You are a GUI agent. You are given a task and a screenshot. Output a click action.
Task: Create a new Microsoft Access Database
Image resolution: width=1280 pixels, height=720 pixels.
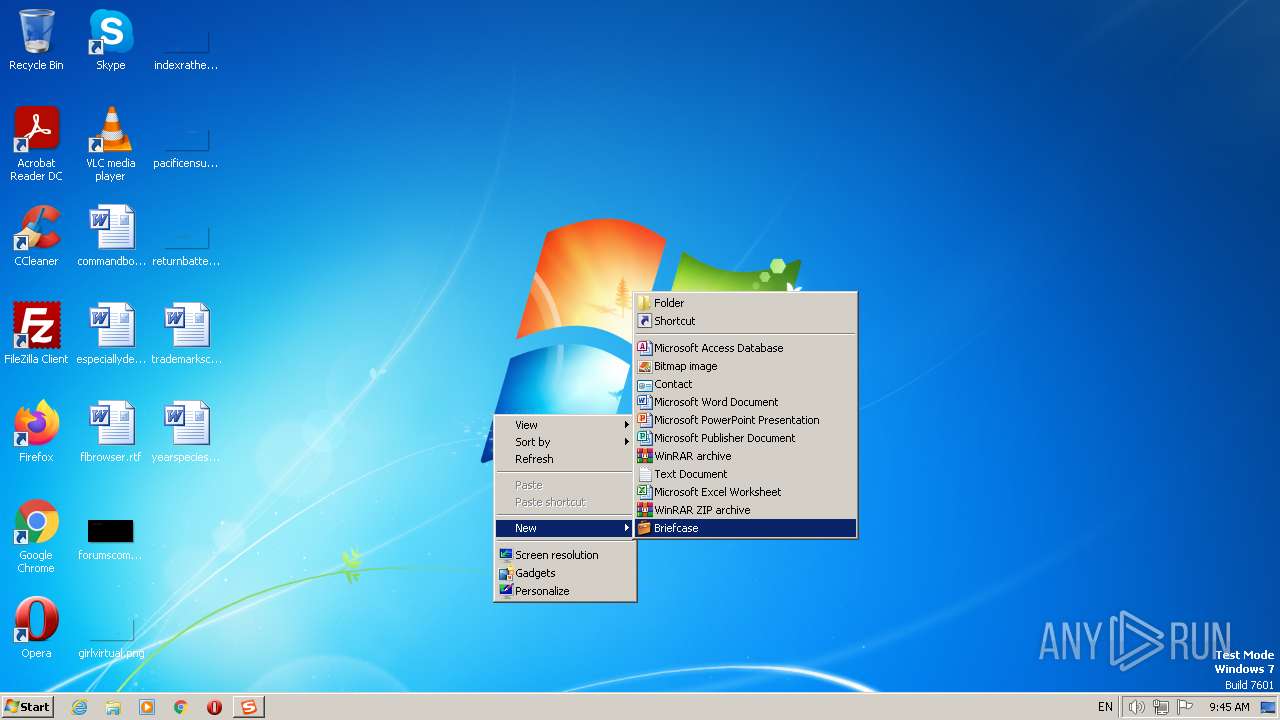pos(746,348)
